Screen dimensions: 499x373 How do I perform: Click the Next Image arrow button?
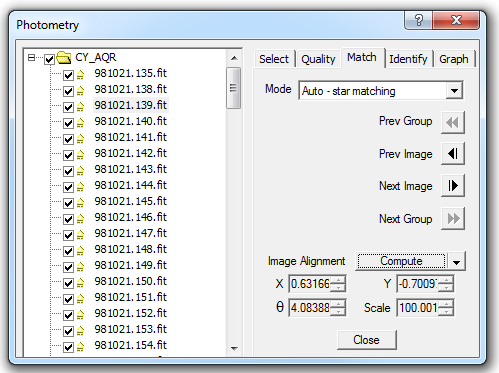[x=452, y=185]
